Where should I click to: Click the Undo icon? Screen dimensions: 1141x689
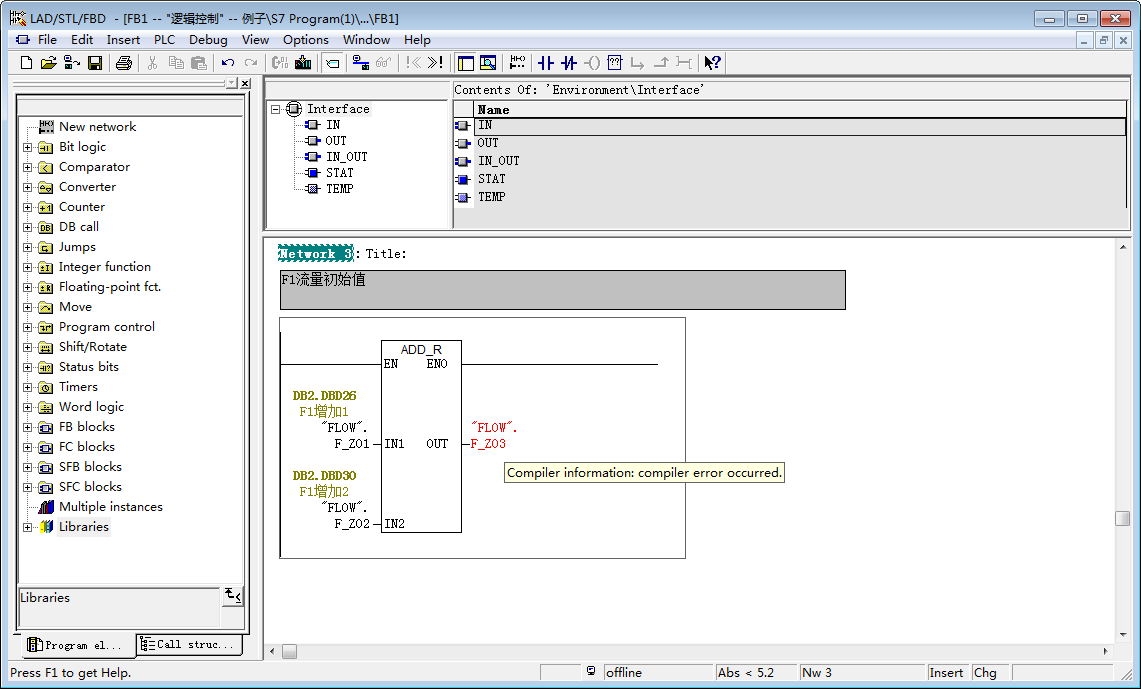click(228, 63)
